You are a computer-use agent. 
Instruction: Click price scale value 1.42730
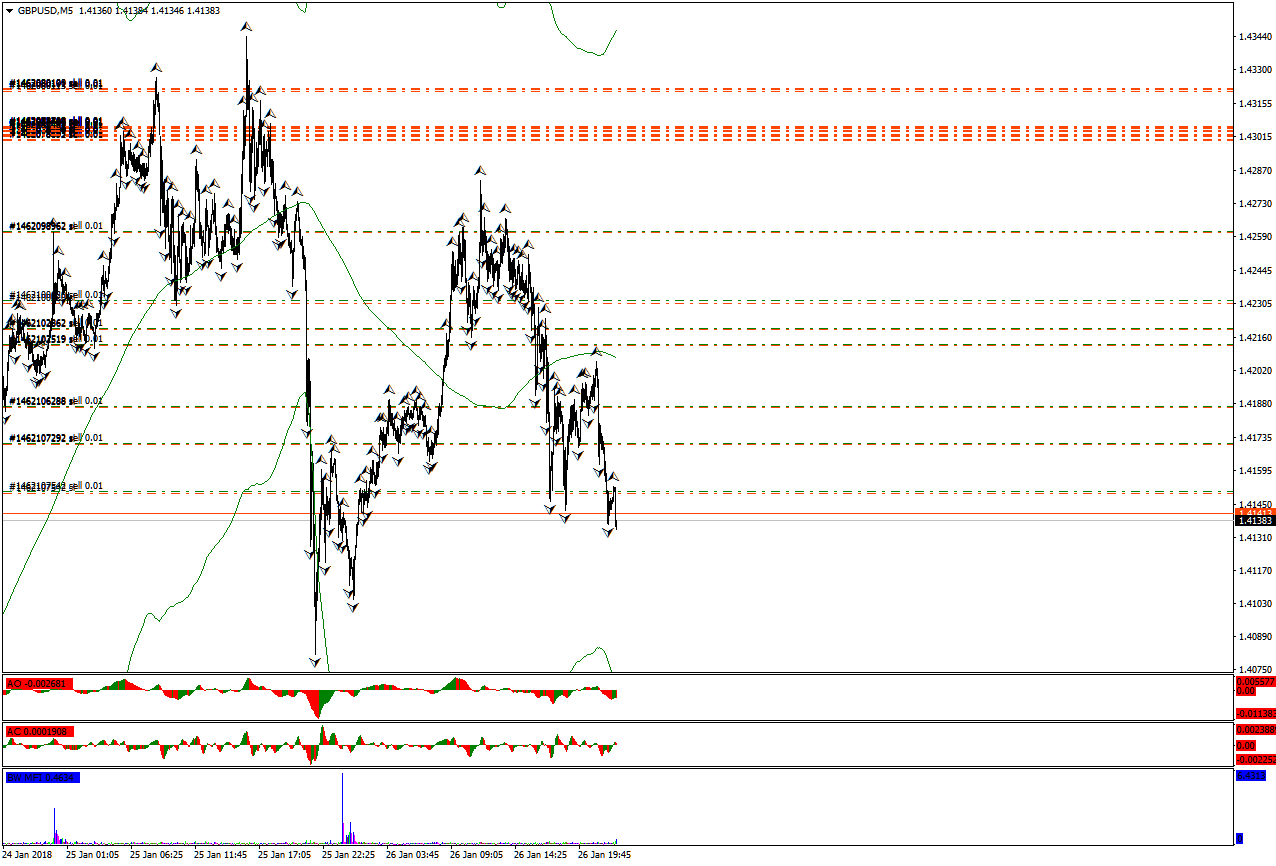pyautogui.click(x=1254, y=203)
